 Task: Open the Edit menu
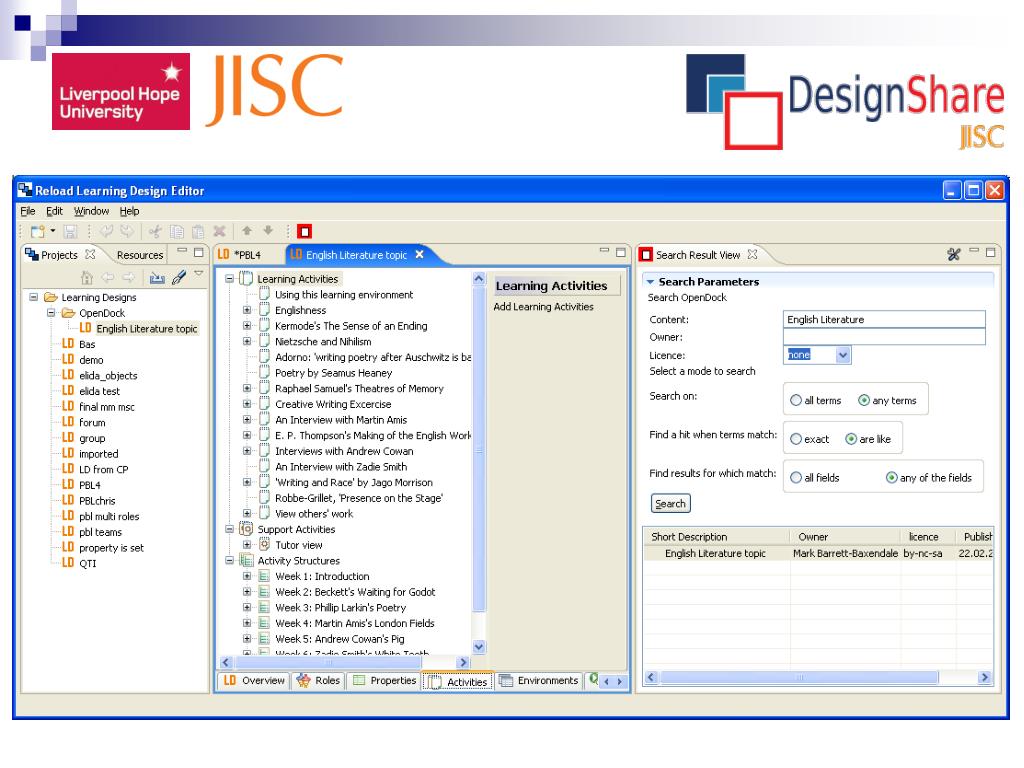[x=54, y=211]
